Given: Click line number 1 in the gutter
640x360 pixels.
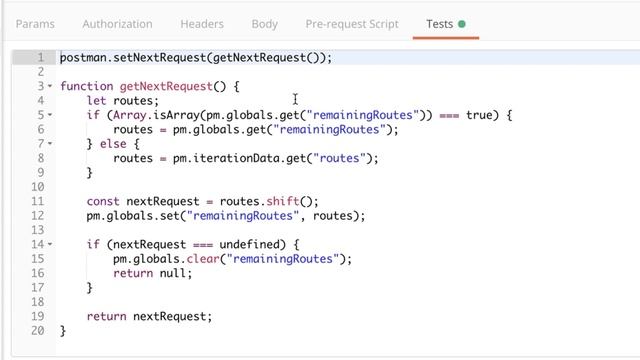Looking at the screenshot, I should pyautogui.click(x=40, y=57).
